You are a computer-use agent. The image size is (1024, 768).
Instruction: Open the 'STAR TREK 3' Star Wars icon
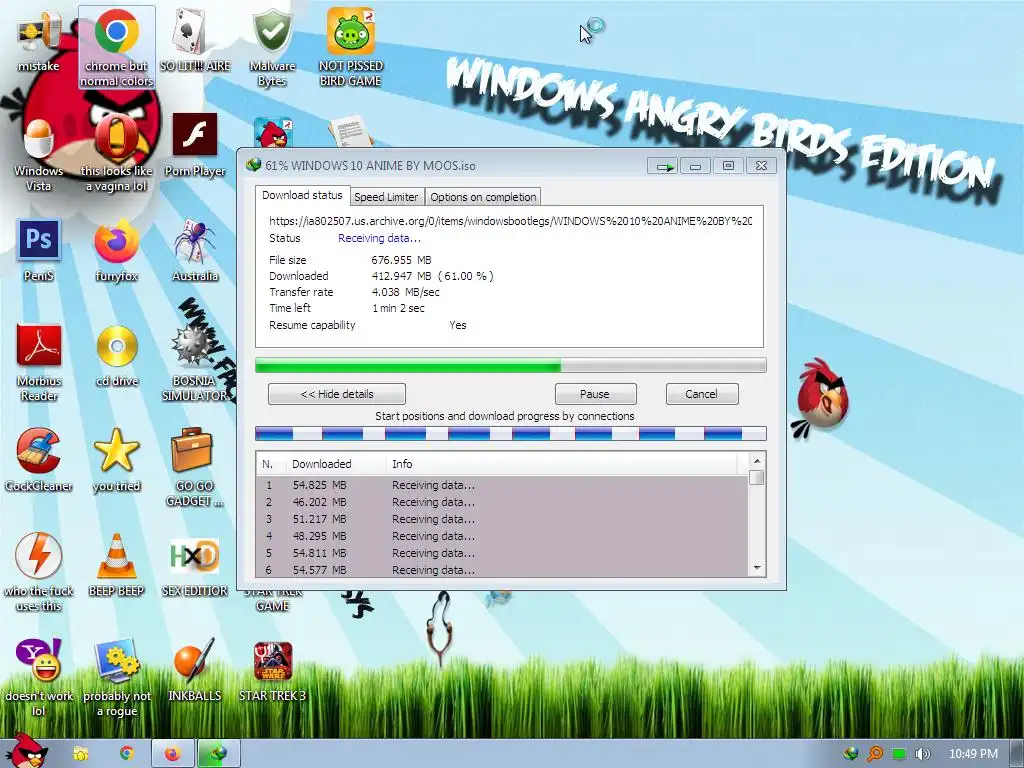click(272, 671)
